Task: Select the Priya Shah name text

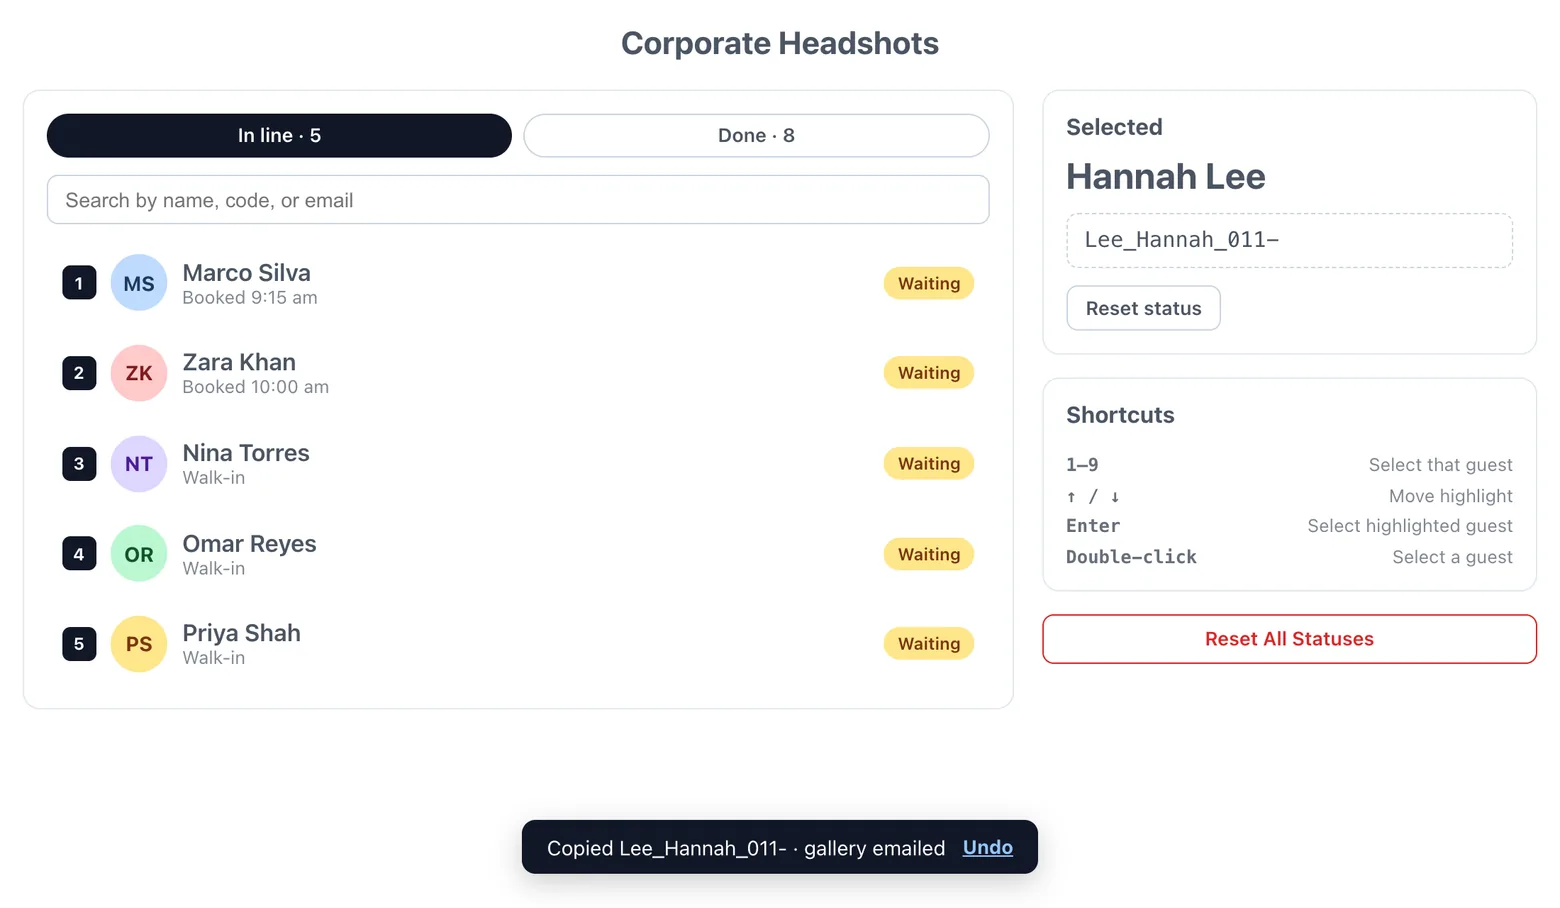Action: (241, 633)
